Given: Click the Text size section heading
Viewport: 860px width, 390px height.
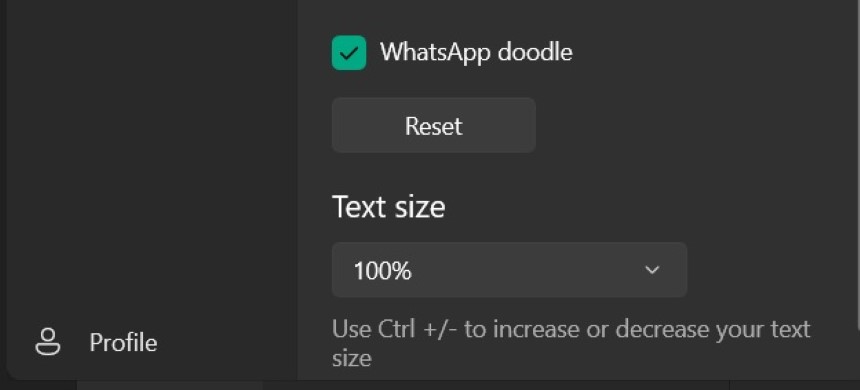Looking at the screenshot, I should click(388, 207).
